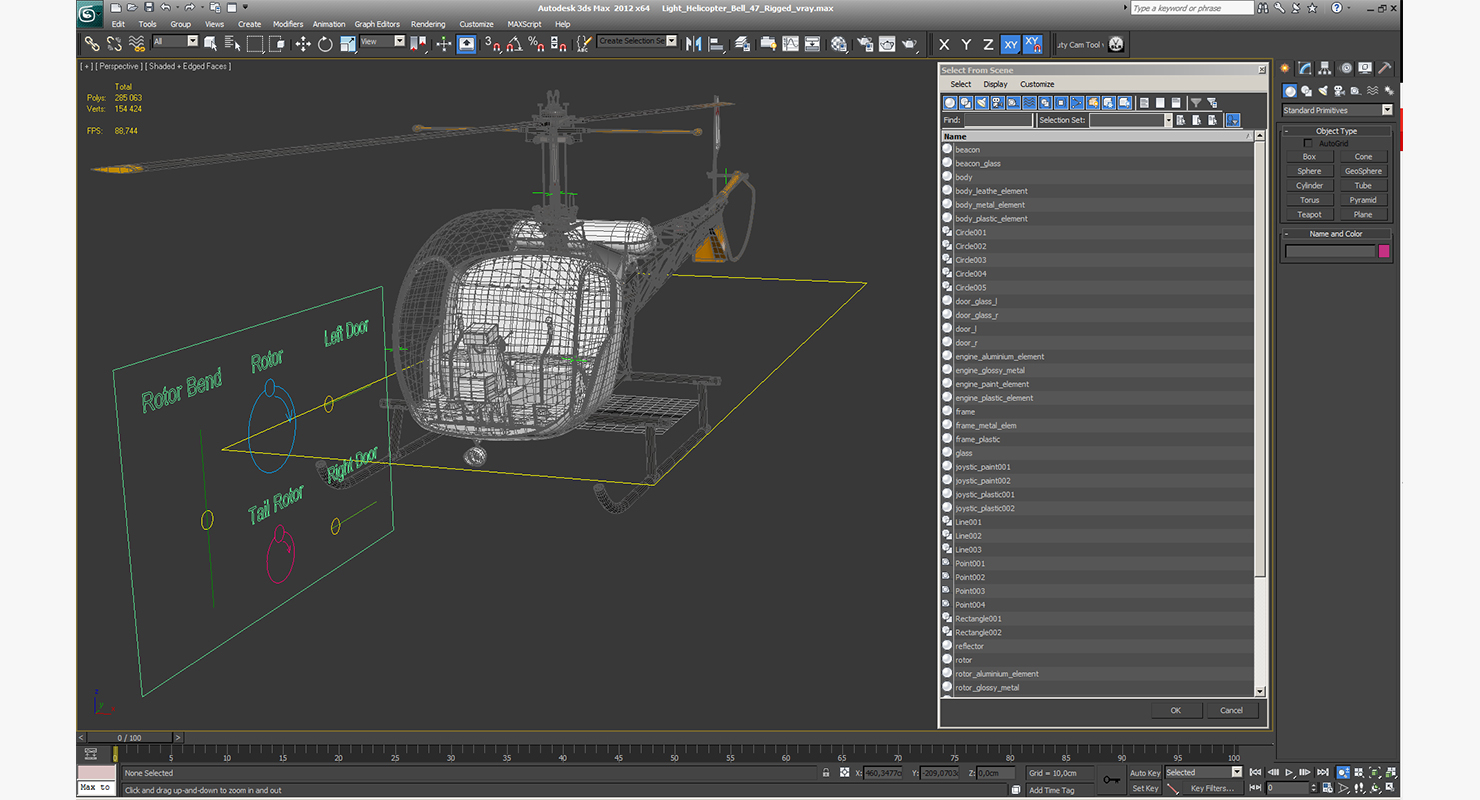This screenshot has height=800, width=1480.
Task: Click the Find input field
Action: click(x=998, y=120)
